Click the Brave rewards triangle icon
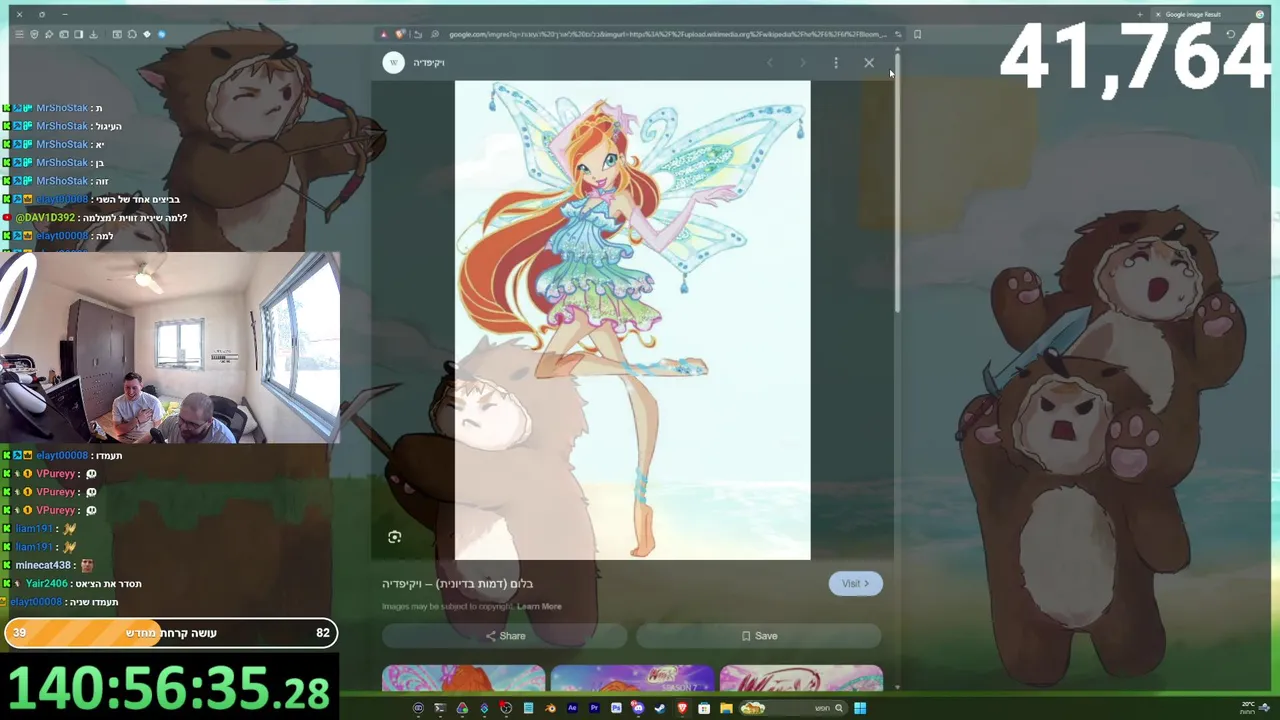 [x=383, y=34]
